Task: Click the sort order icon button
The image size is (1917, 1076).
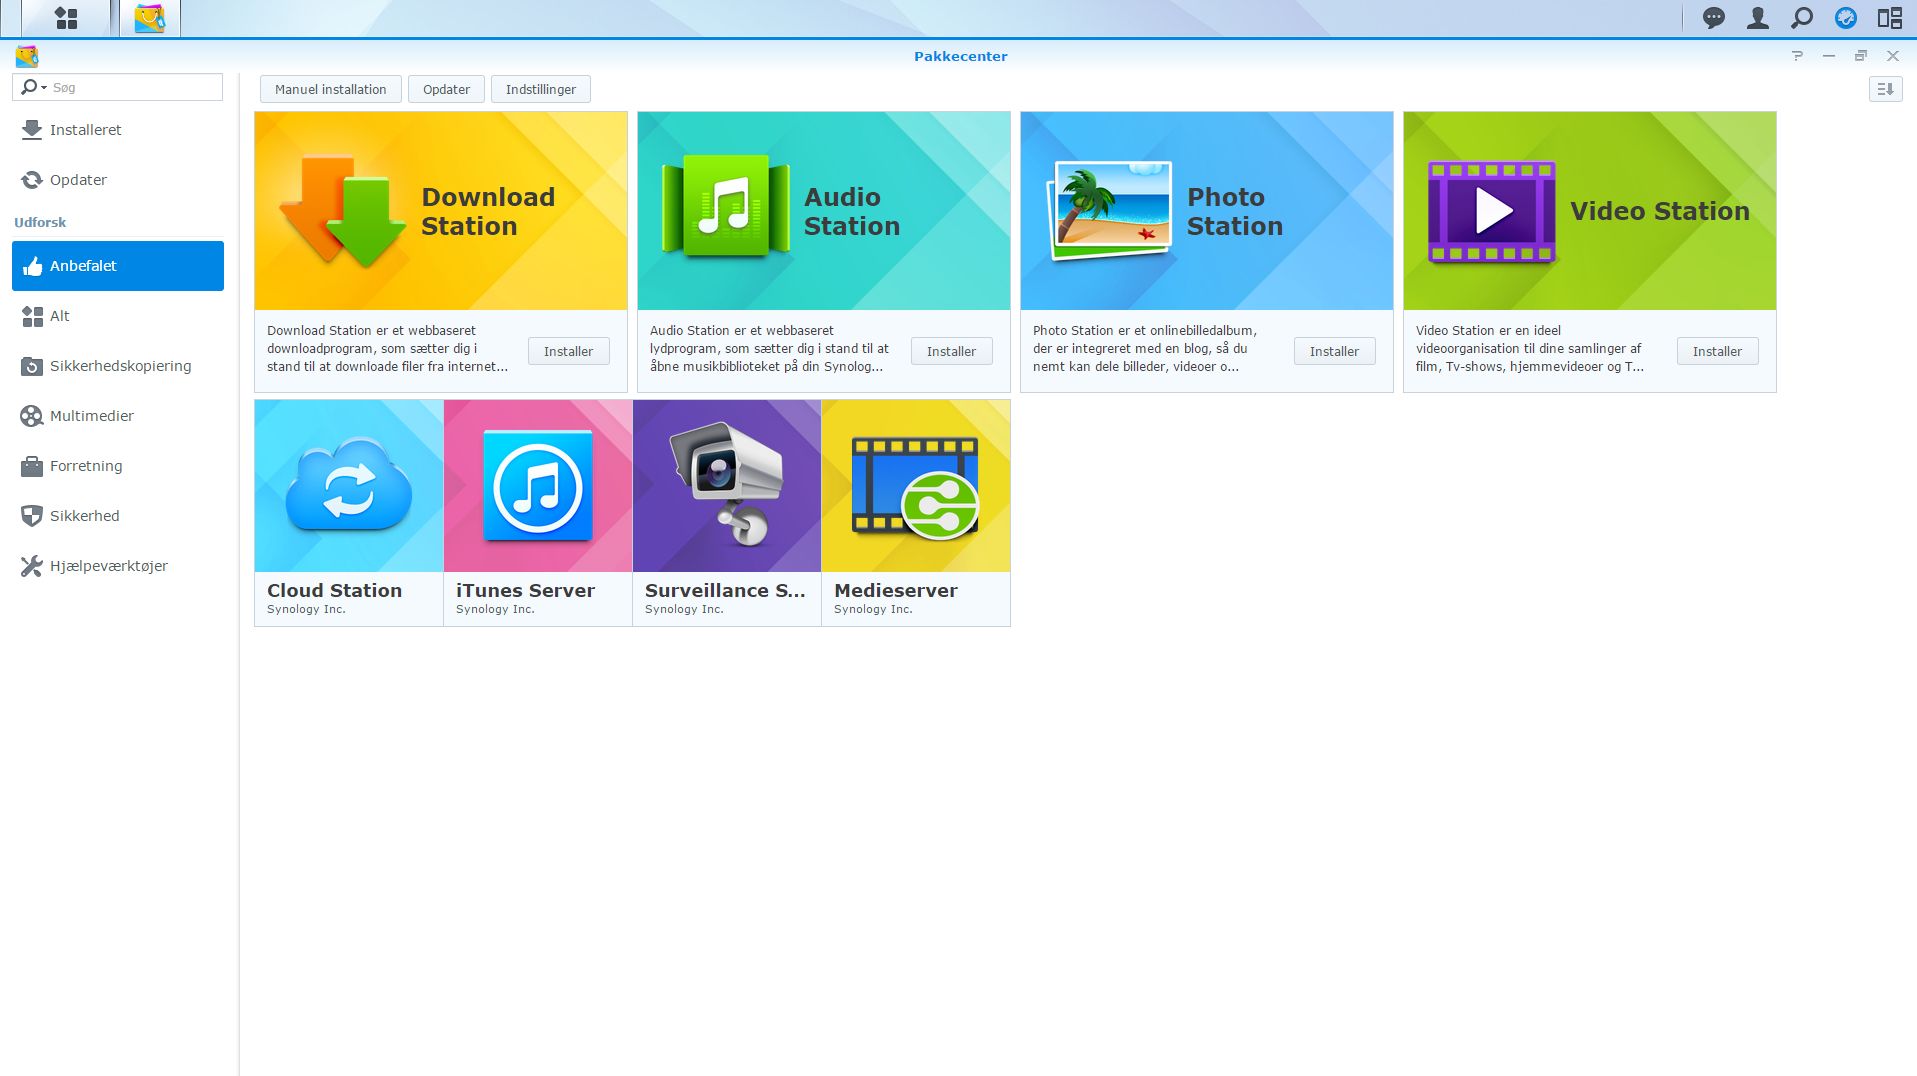Action: tap(1885, 89)
